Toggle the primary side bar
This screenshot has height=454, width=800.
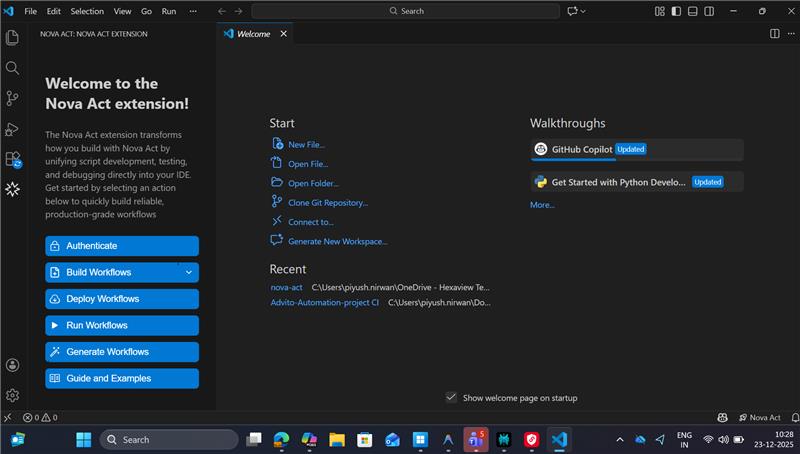point(676,11)
